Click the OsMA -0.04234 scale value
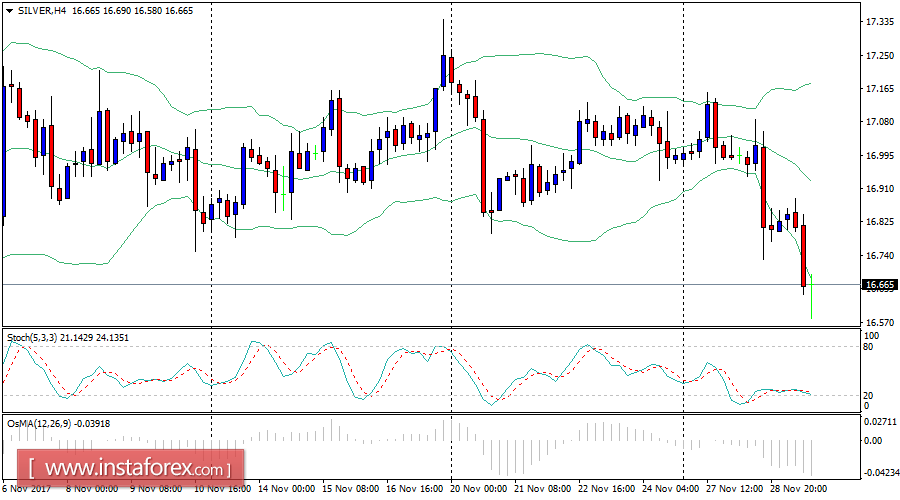The width and height of the screenshot is (900, 500). pos(880,473)
